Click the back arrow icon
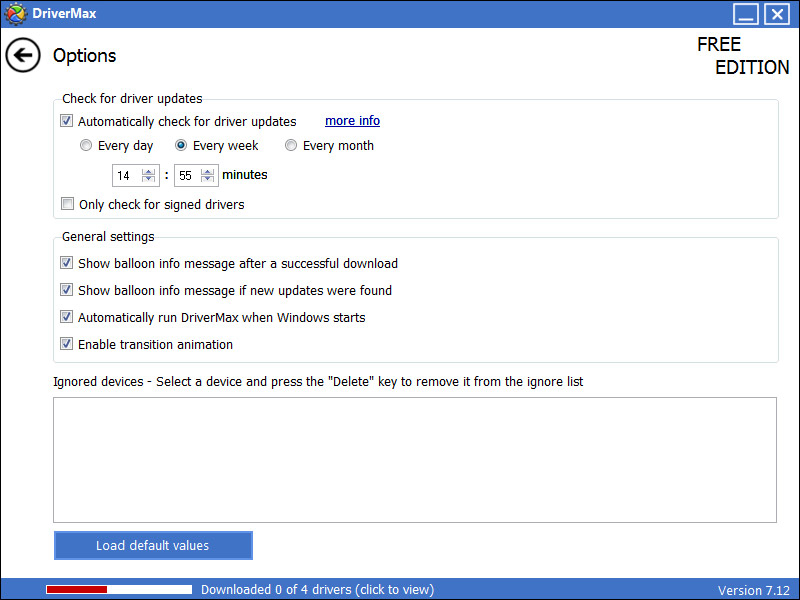This screenshot has height=600, width=800. [x=23, y=55]
